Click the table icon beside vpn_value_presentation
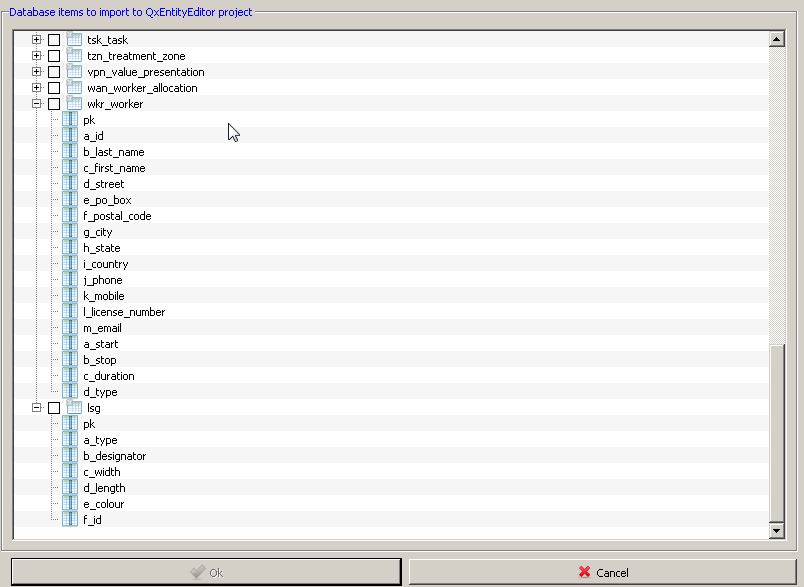804x587 pixels. [72, 72]
